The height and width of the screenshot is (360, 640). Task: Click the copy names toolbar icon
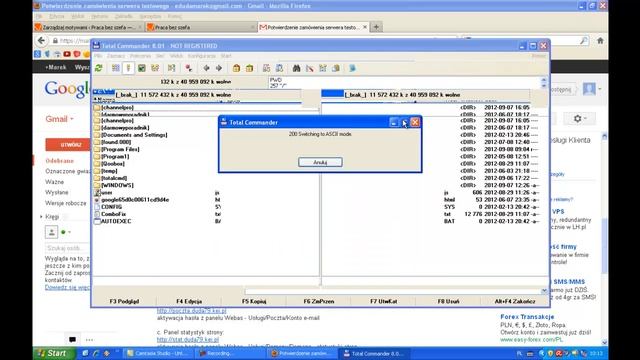point(336,68)
